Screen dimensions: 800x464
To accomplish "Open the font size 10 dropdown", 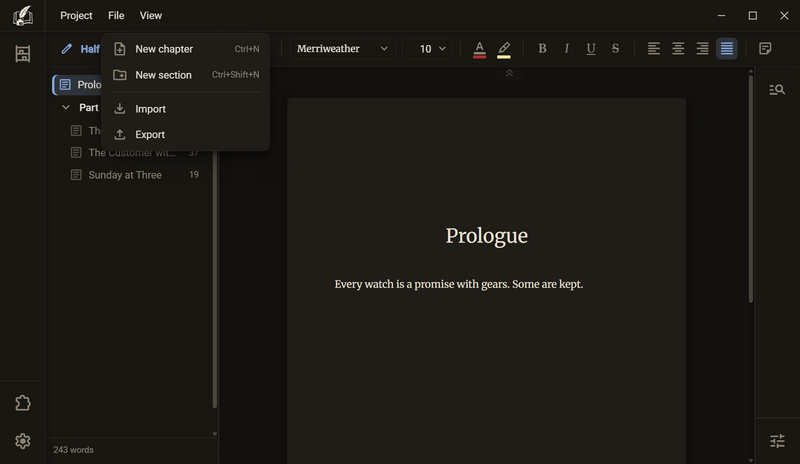I will point(427,48).
